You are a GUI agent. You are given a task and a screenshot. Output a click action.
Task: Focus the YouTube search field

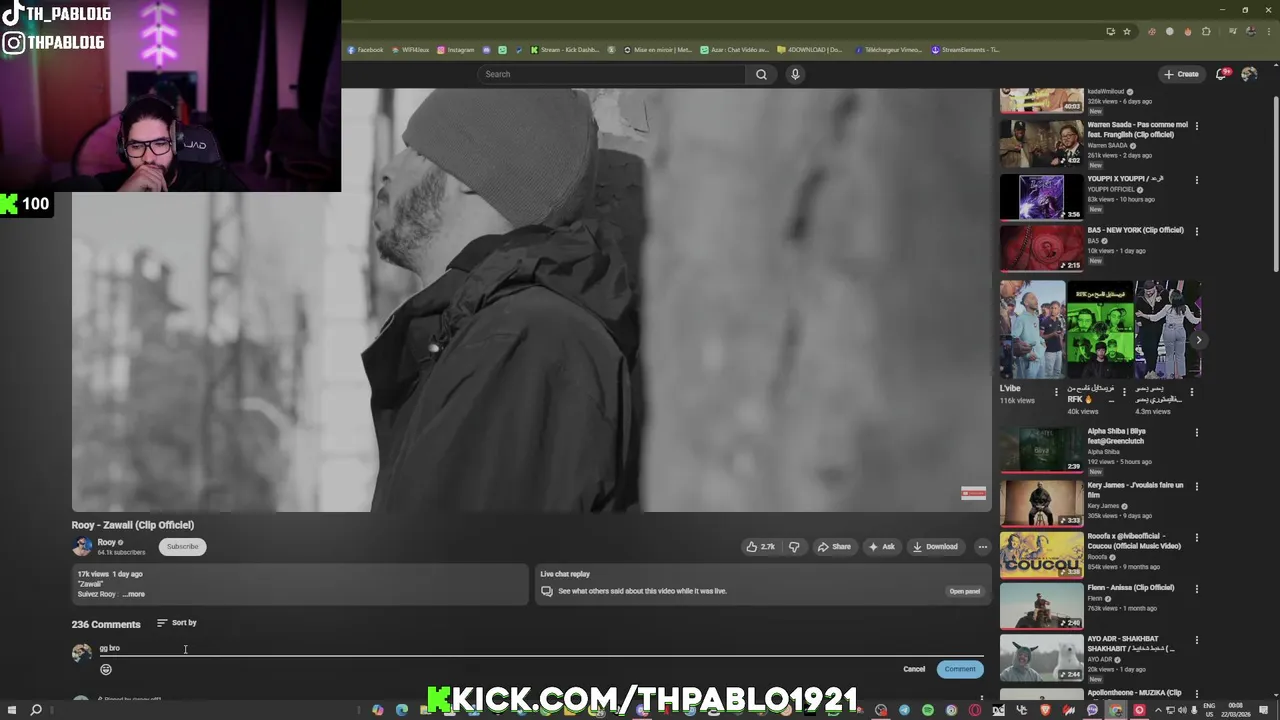pyautogui.click(x=612, y=74)
